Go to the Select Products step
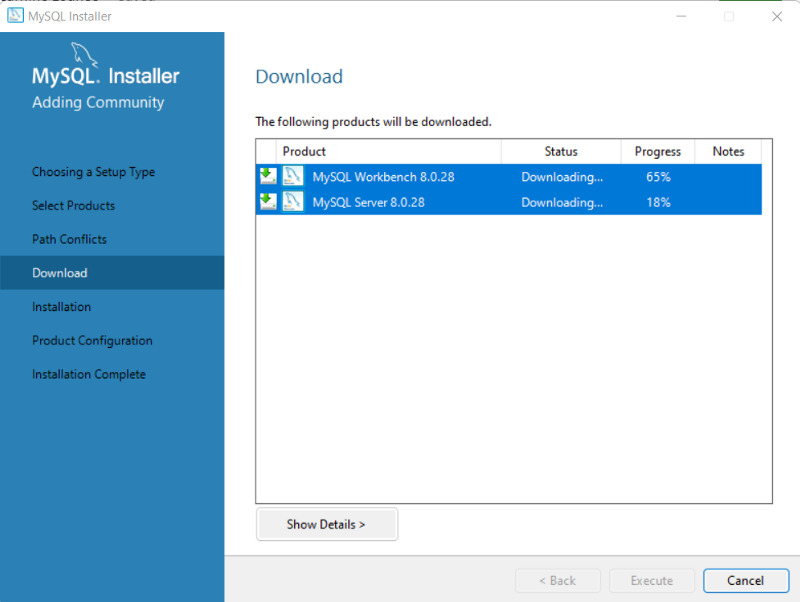Viewport: 800px width, 602px height. [73, 206]
